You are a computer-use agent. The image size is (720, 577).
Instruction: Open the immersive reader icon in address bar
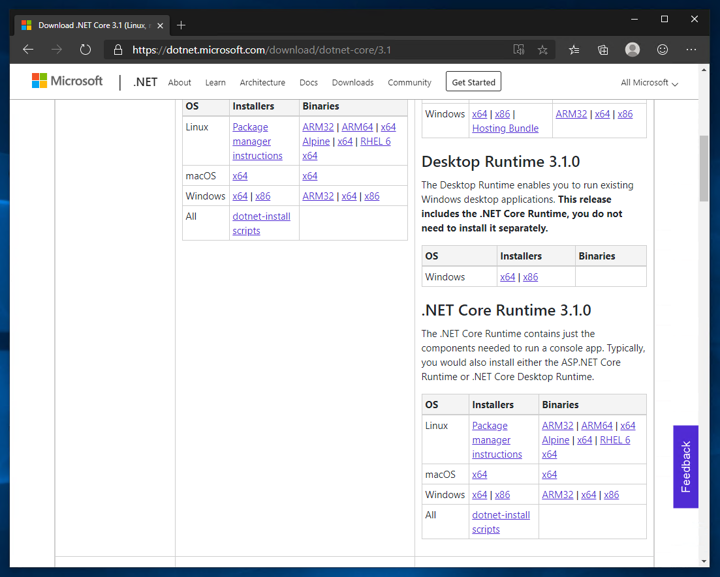[x=518, y=50]
